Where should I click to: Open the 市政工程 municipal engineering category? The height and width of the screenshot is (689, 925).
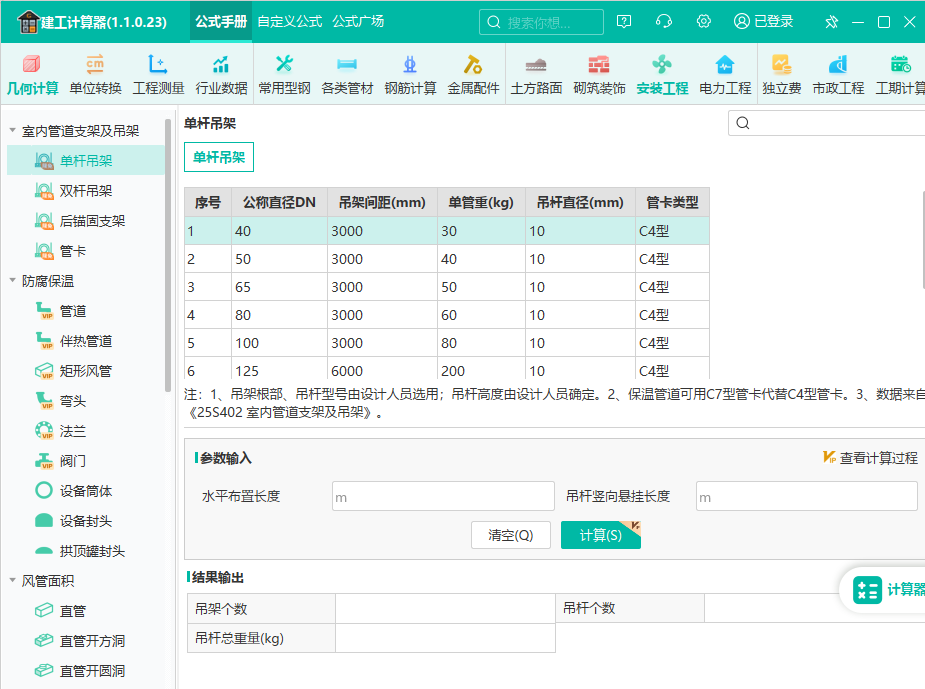click(x=838, y=75)
